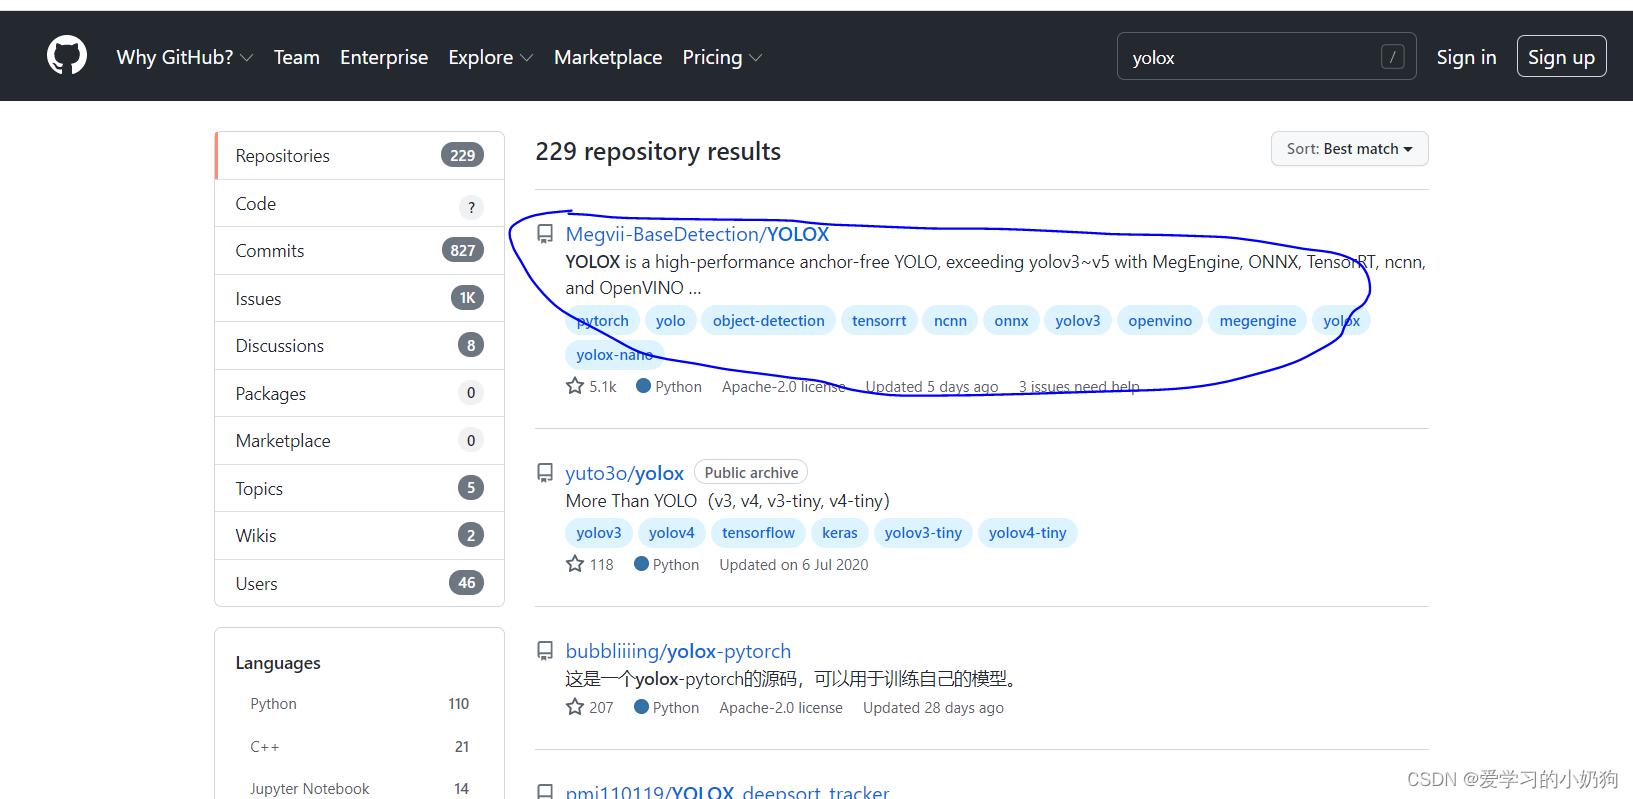This screenshot has height=799, width=1633.
Task: Open the Enterprise page
Action: coord(384,57)
